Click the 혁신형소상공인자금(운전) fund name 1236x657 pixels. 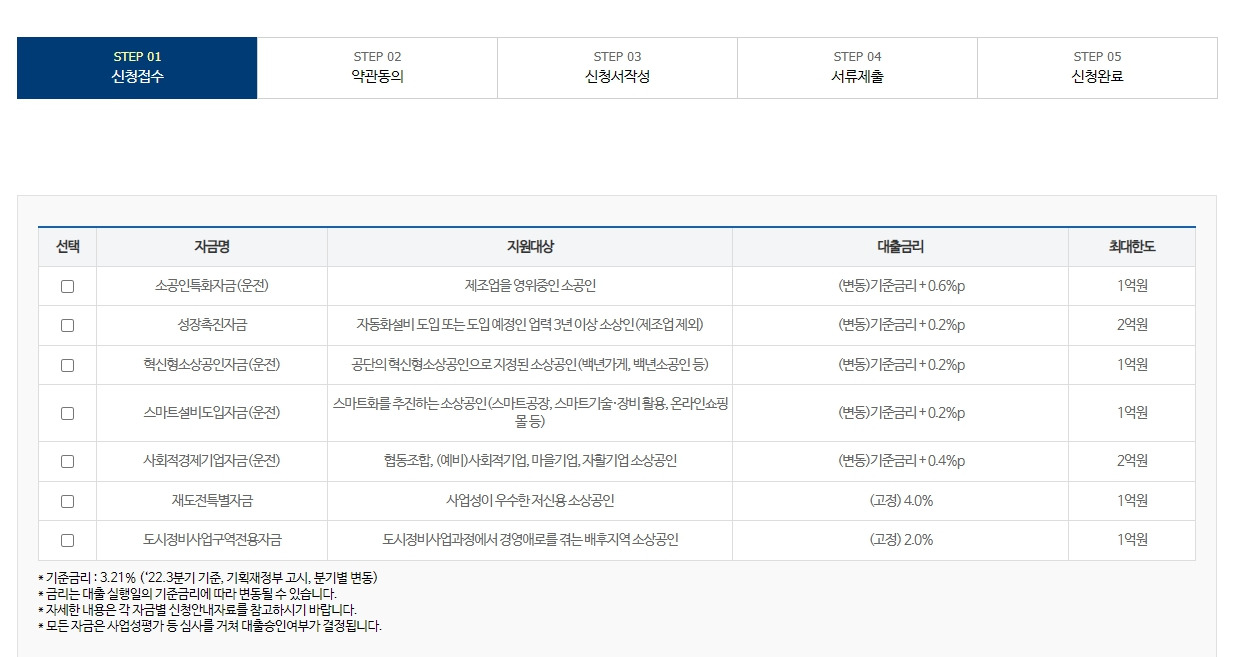pyautogui.click(x=212, y=365)
